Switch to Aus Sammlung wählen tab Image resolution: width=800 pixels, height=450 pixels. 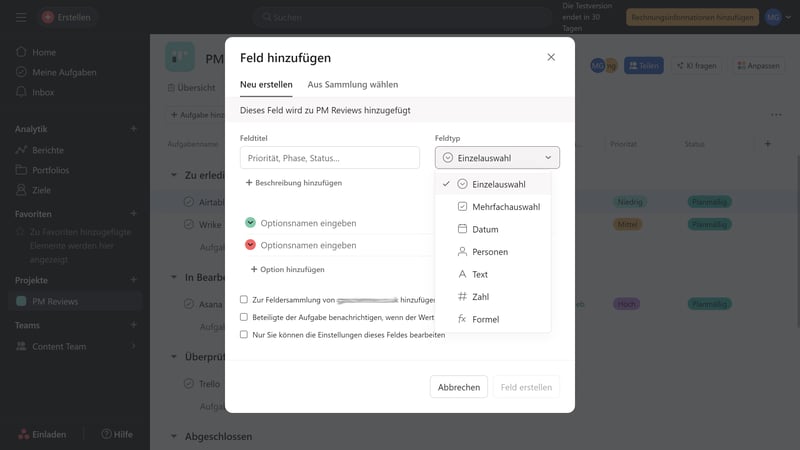[352, 85]
